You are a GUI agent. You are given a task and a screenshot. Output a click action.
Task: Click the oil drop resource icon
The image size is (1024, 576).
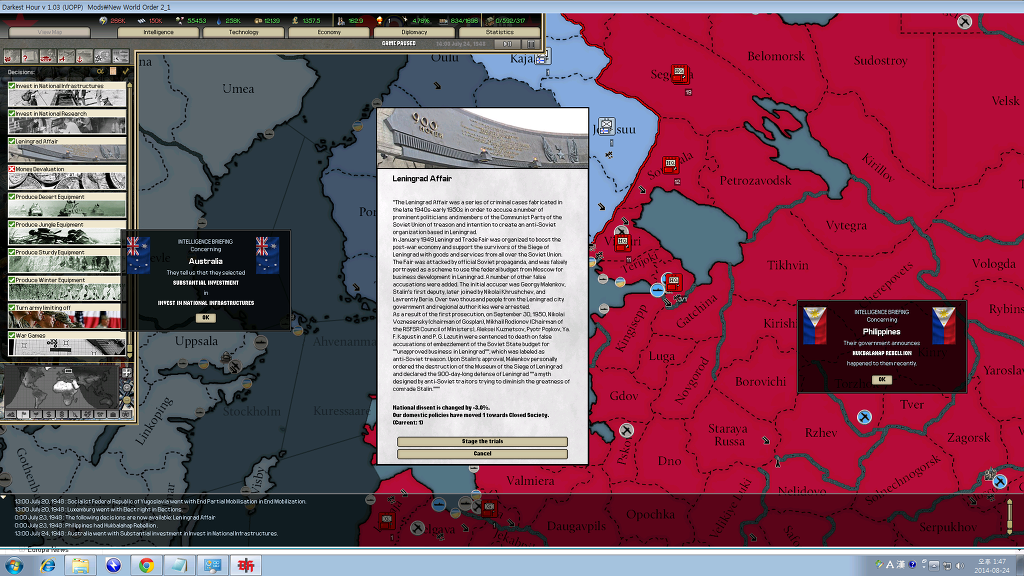(219, 21)
